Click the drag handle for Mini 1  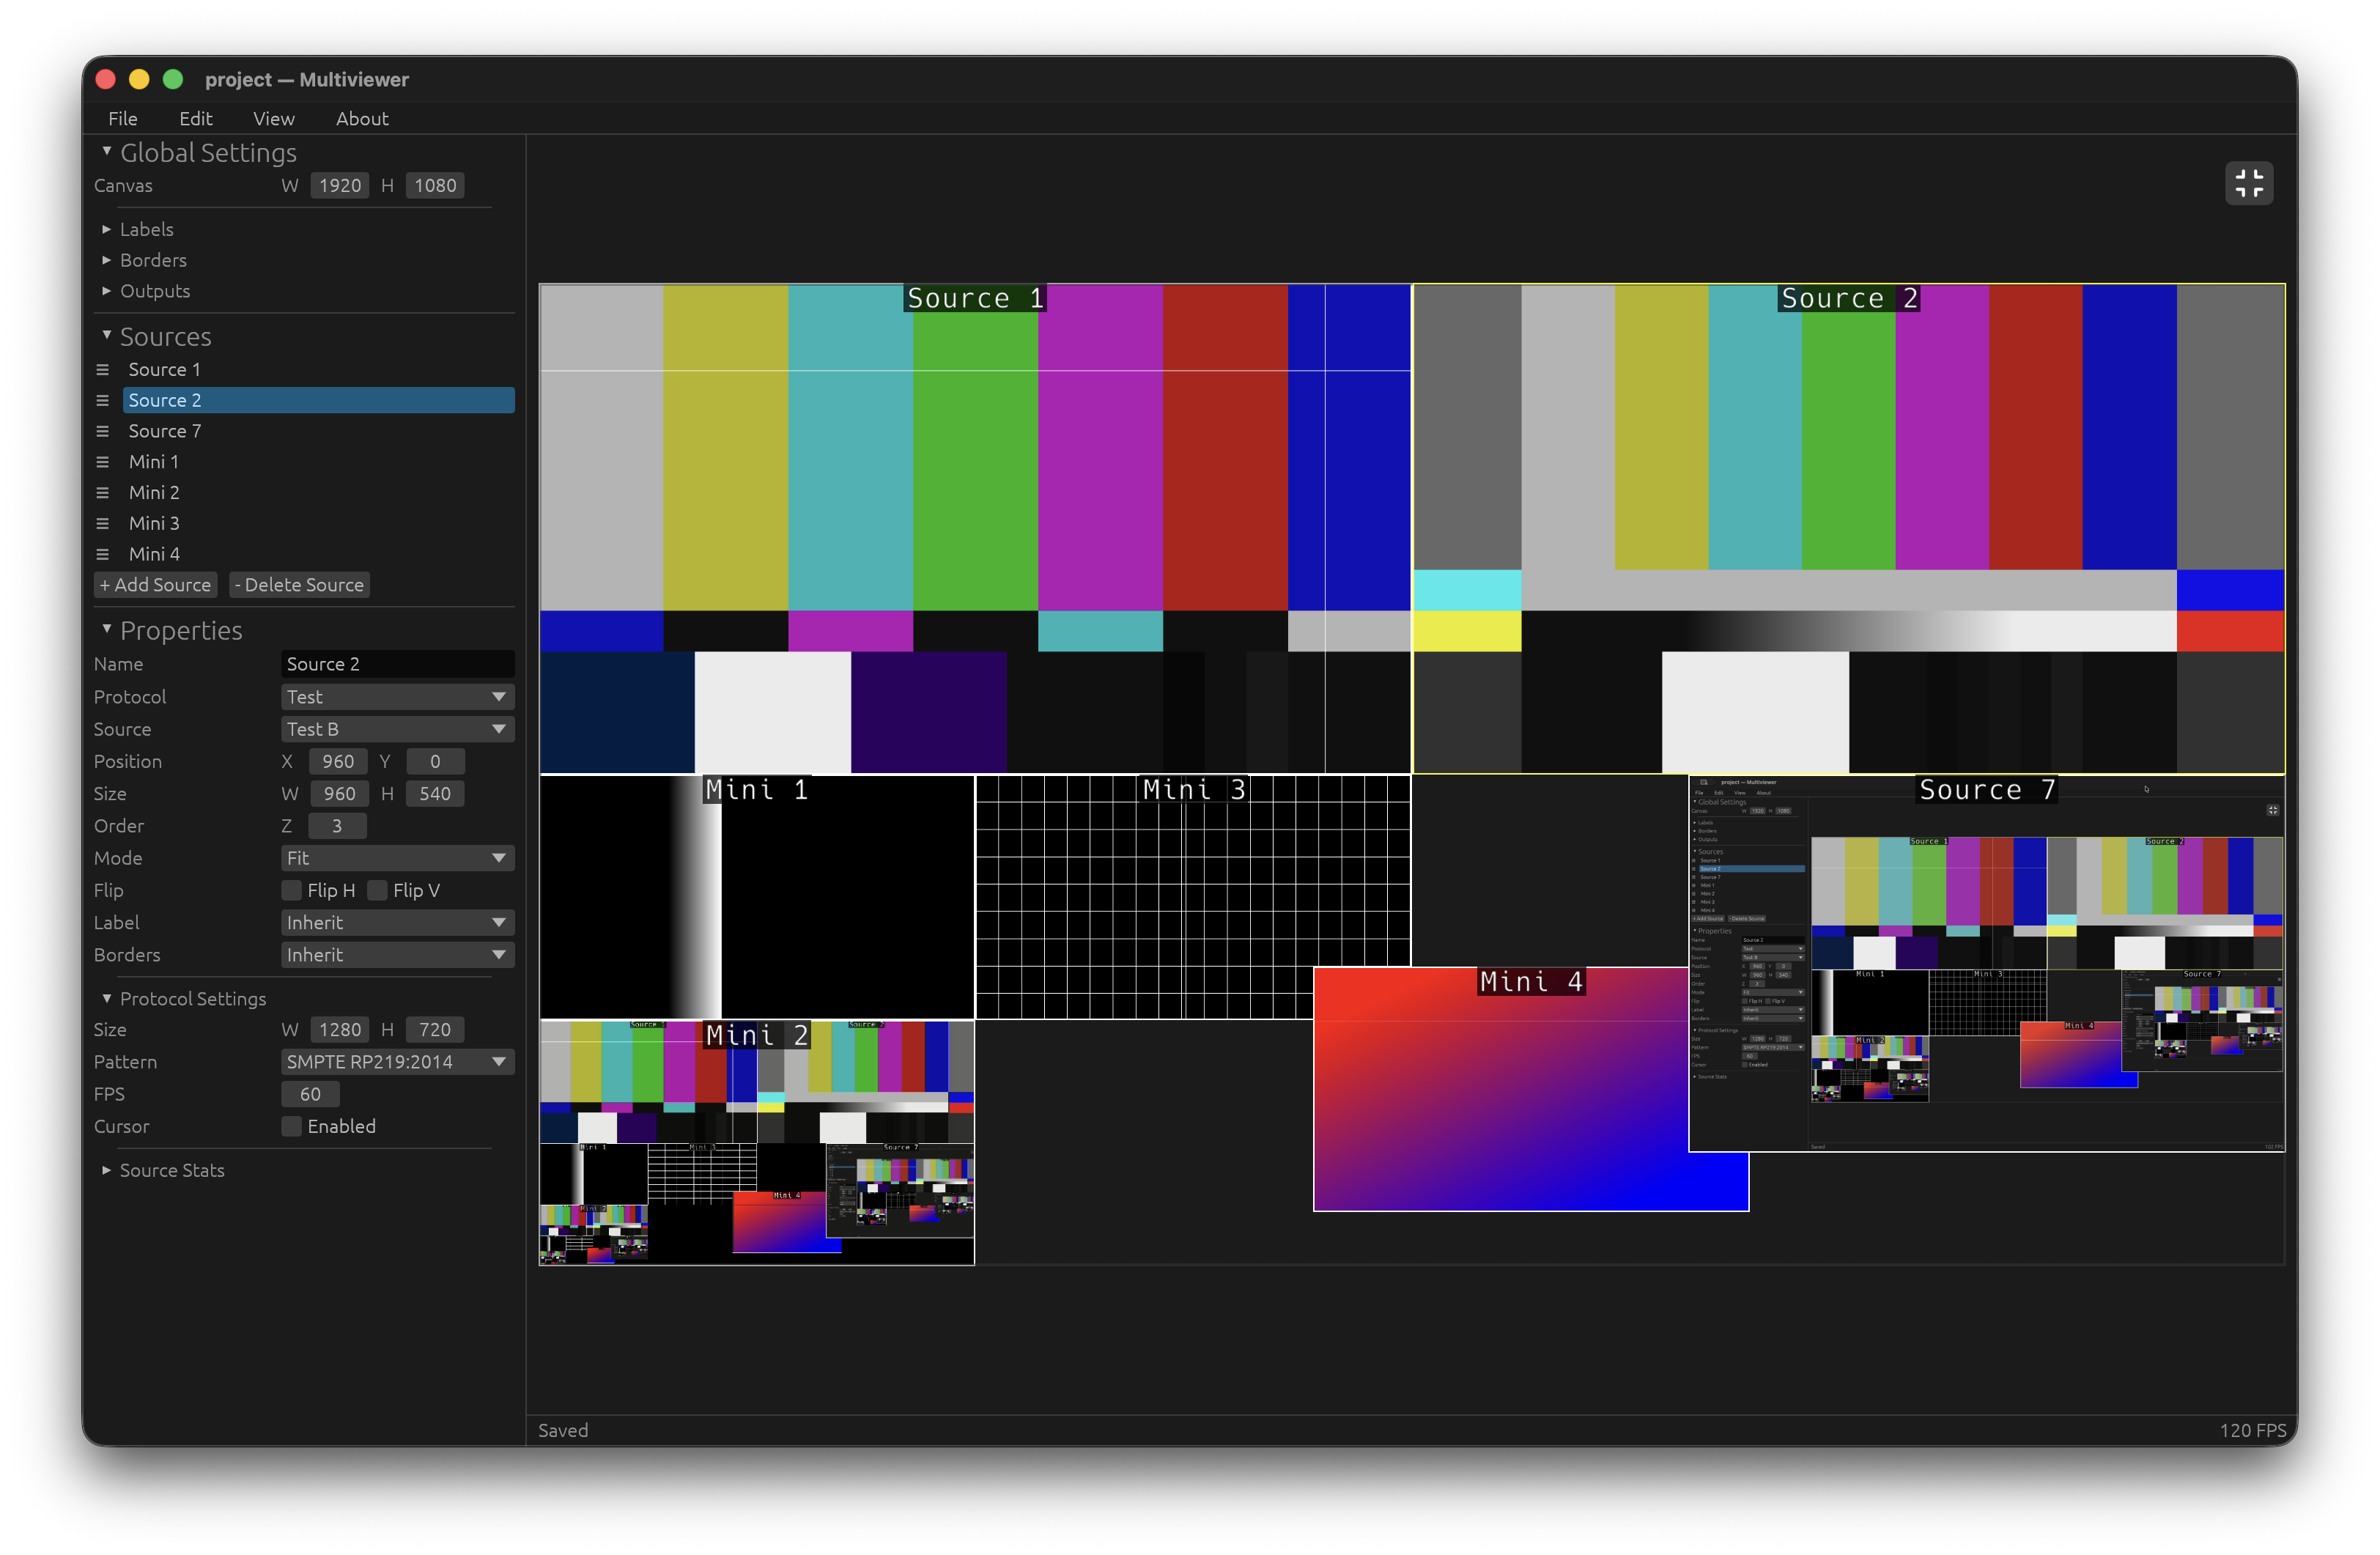(102, 462)
